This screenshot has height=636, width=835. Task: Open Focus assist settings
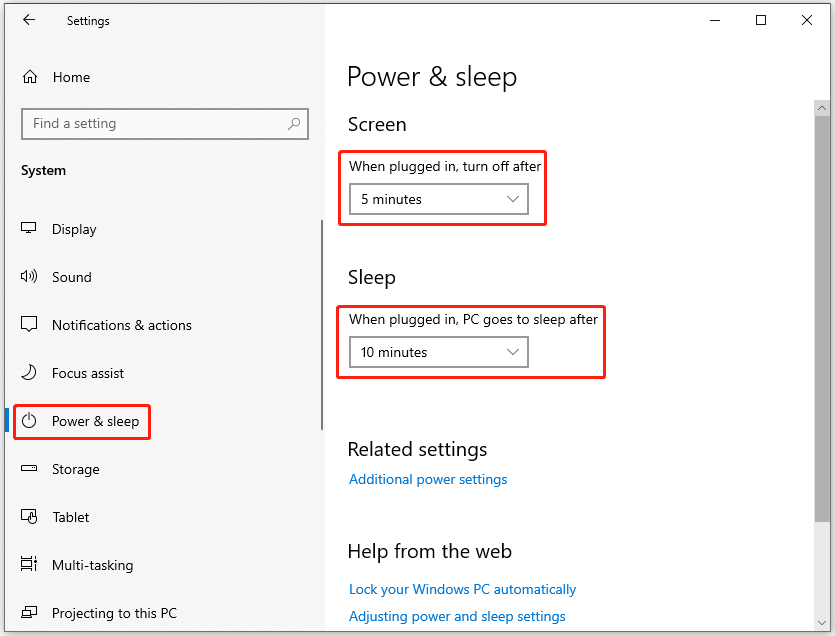(88, 373)
